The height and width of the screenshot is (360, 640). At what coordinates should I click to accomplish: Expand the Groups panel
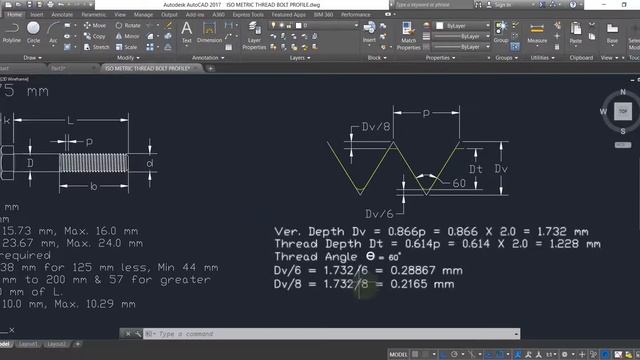click(x=507, y=58)
